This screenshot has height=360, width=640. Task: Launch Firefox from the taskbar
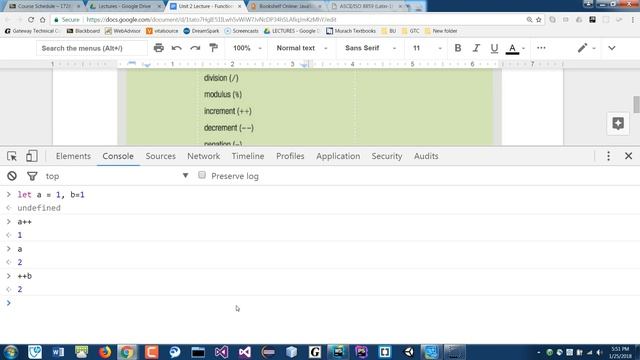(x=104, y=352)
